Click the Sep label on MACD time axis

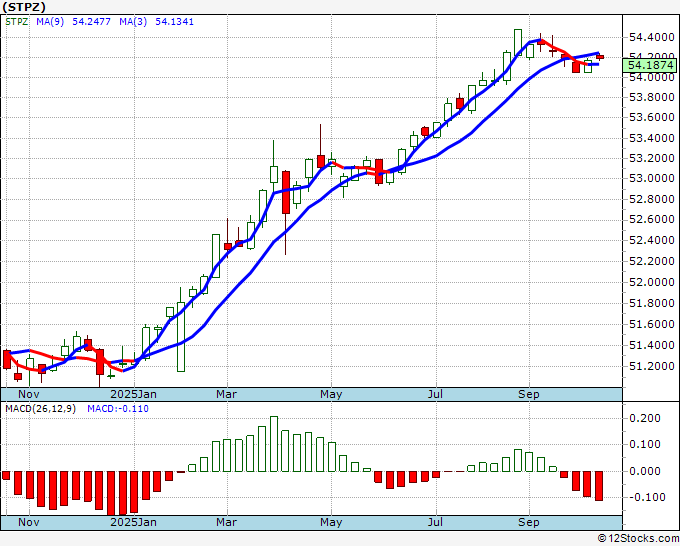click(529, 522)
